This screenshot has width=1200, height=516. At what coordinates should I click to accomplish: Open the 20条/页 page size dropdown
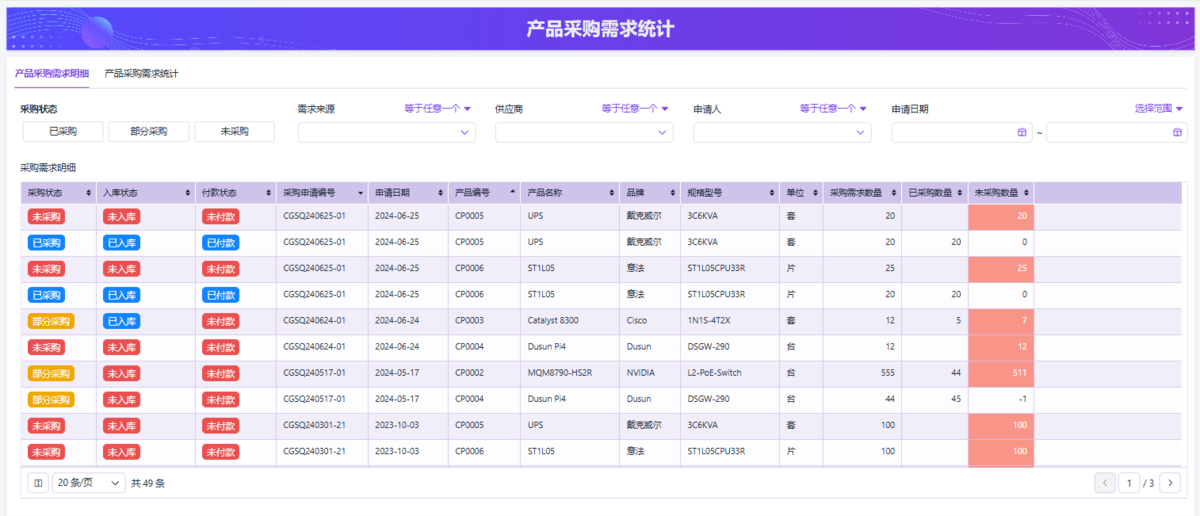click(88, 483)
